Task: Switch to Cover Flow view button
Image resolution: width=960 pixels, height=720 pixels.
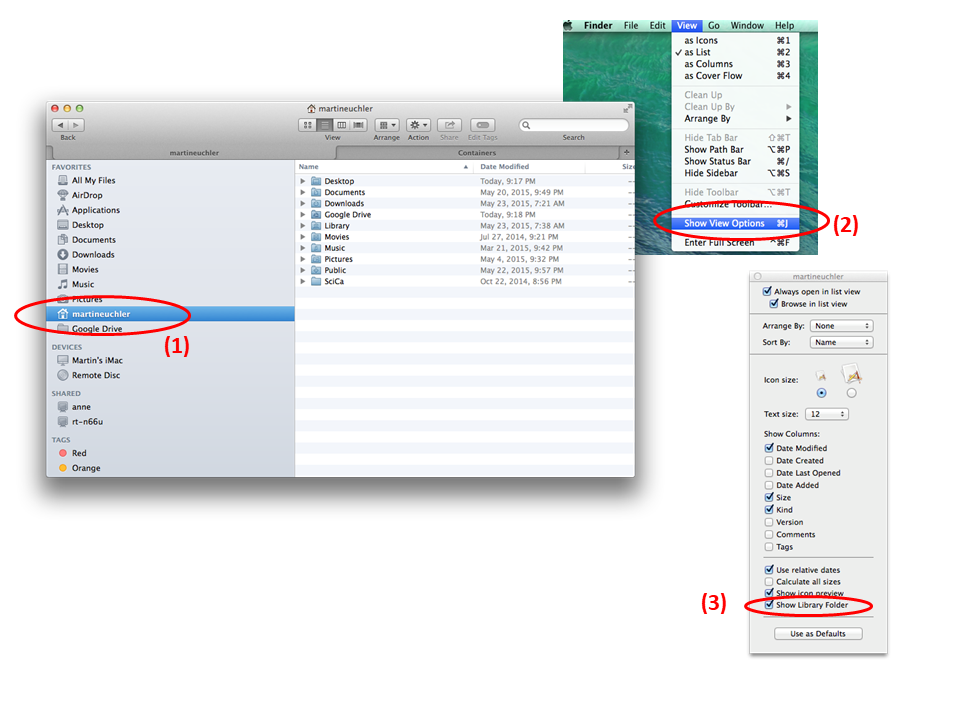Action: pos(358,125)
